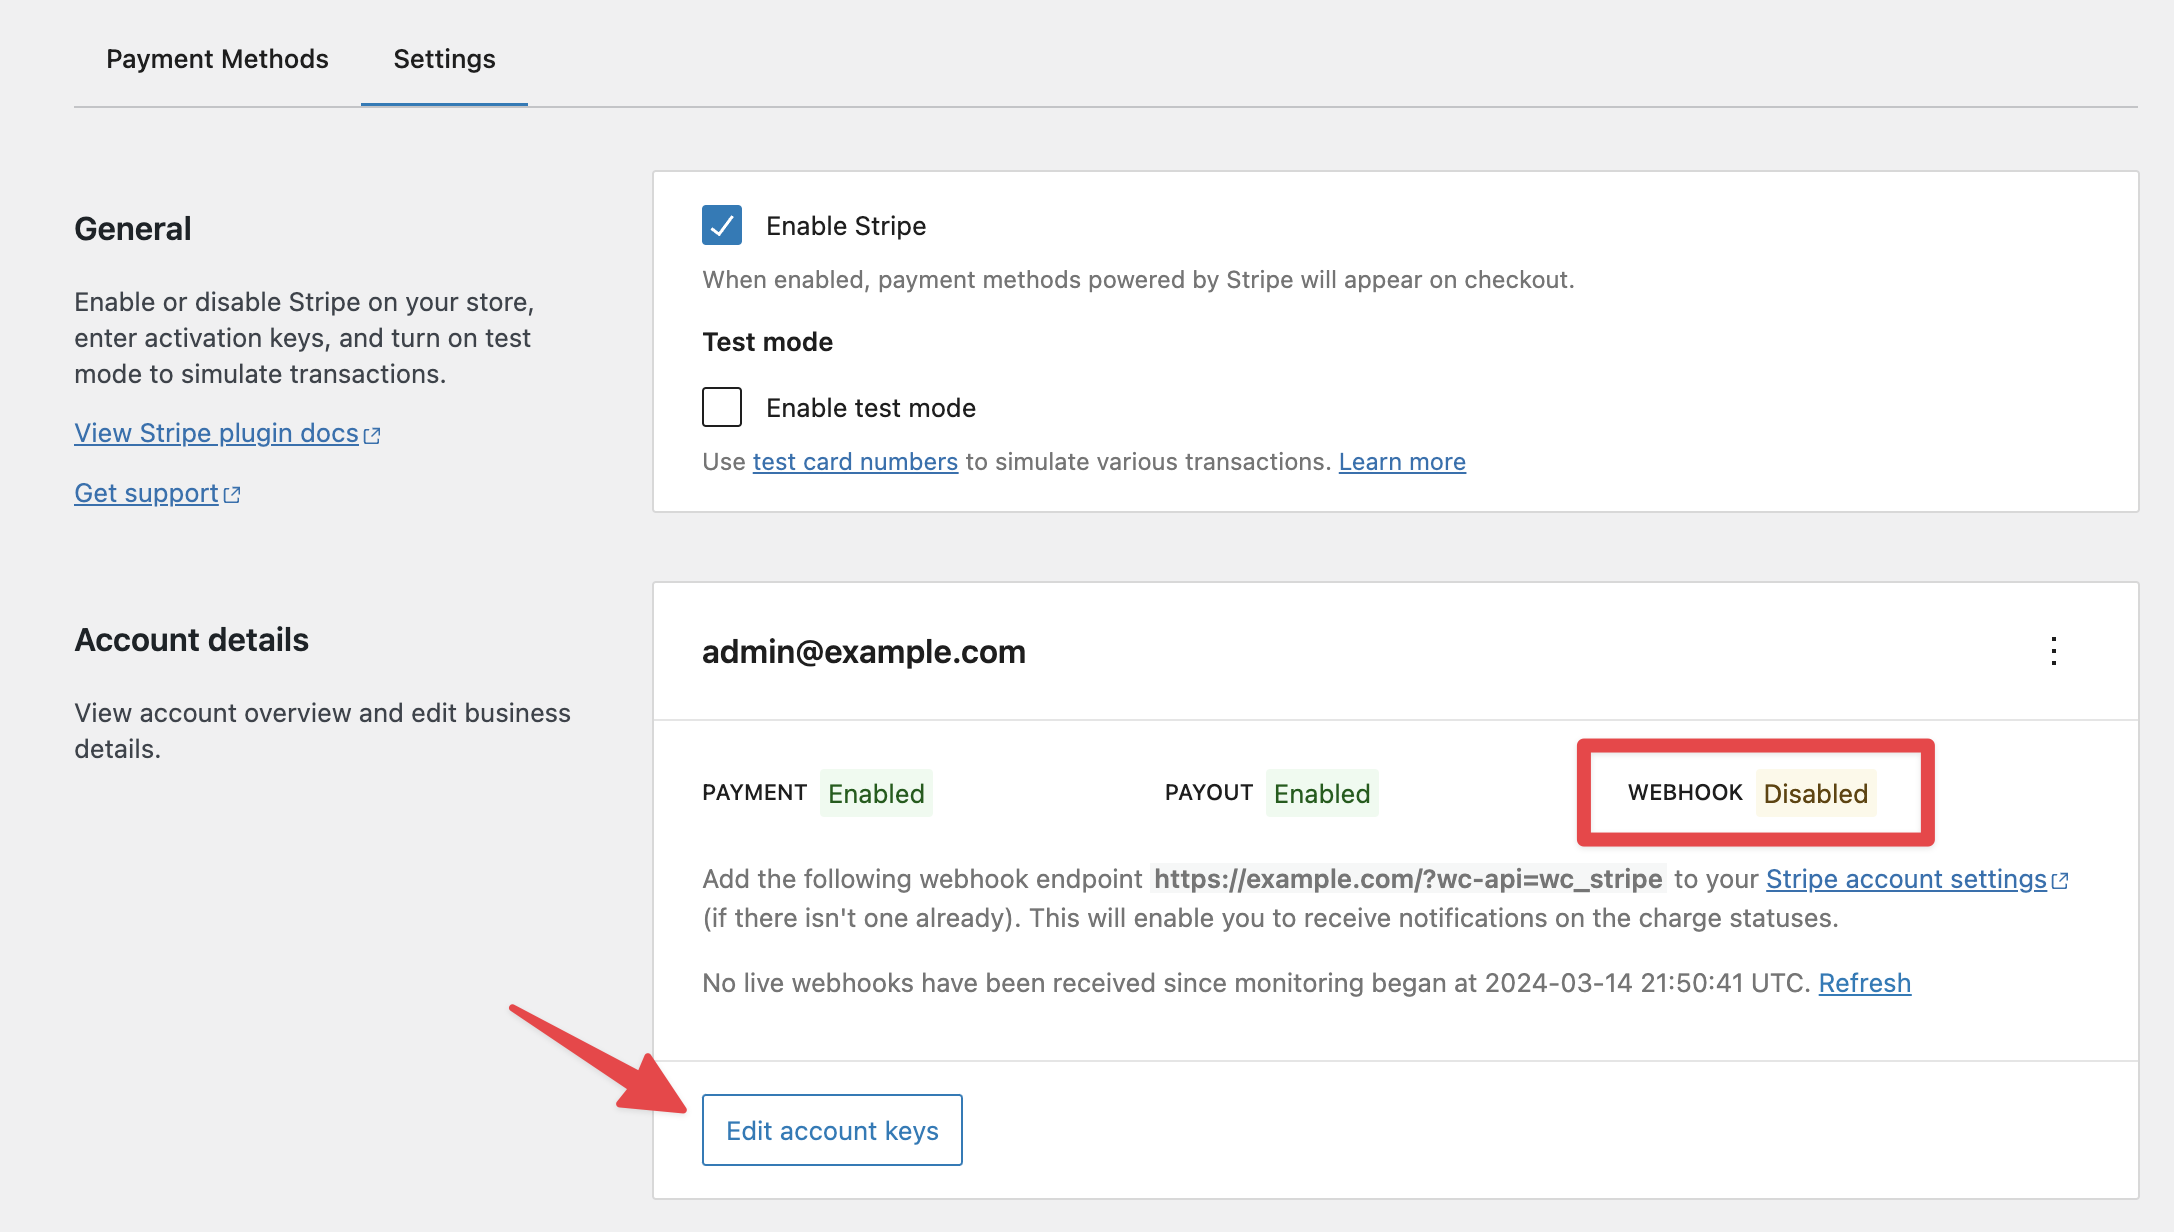
Task: Uncheck the Enable Stripe checkbox
Action: (722, 226)
